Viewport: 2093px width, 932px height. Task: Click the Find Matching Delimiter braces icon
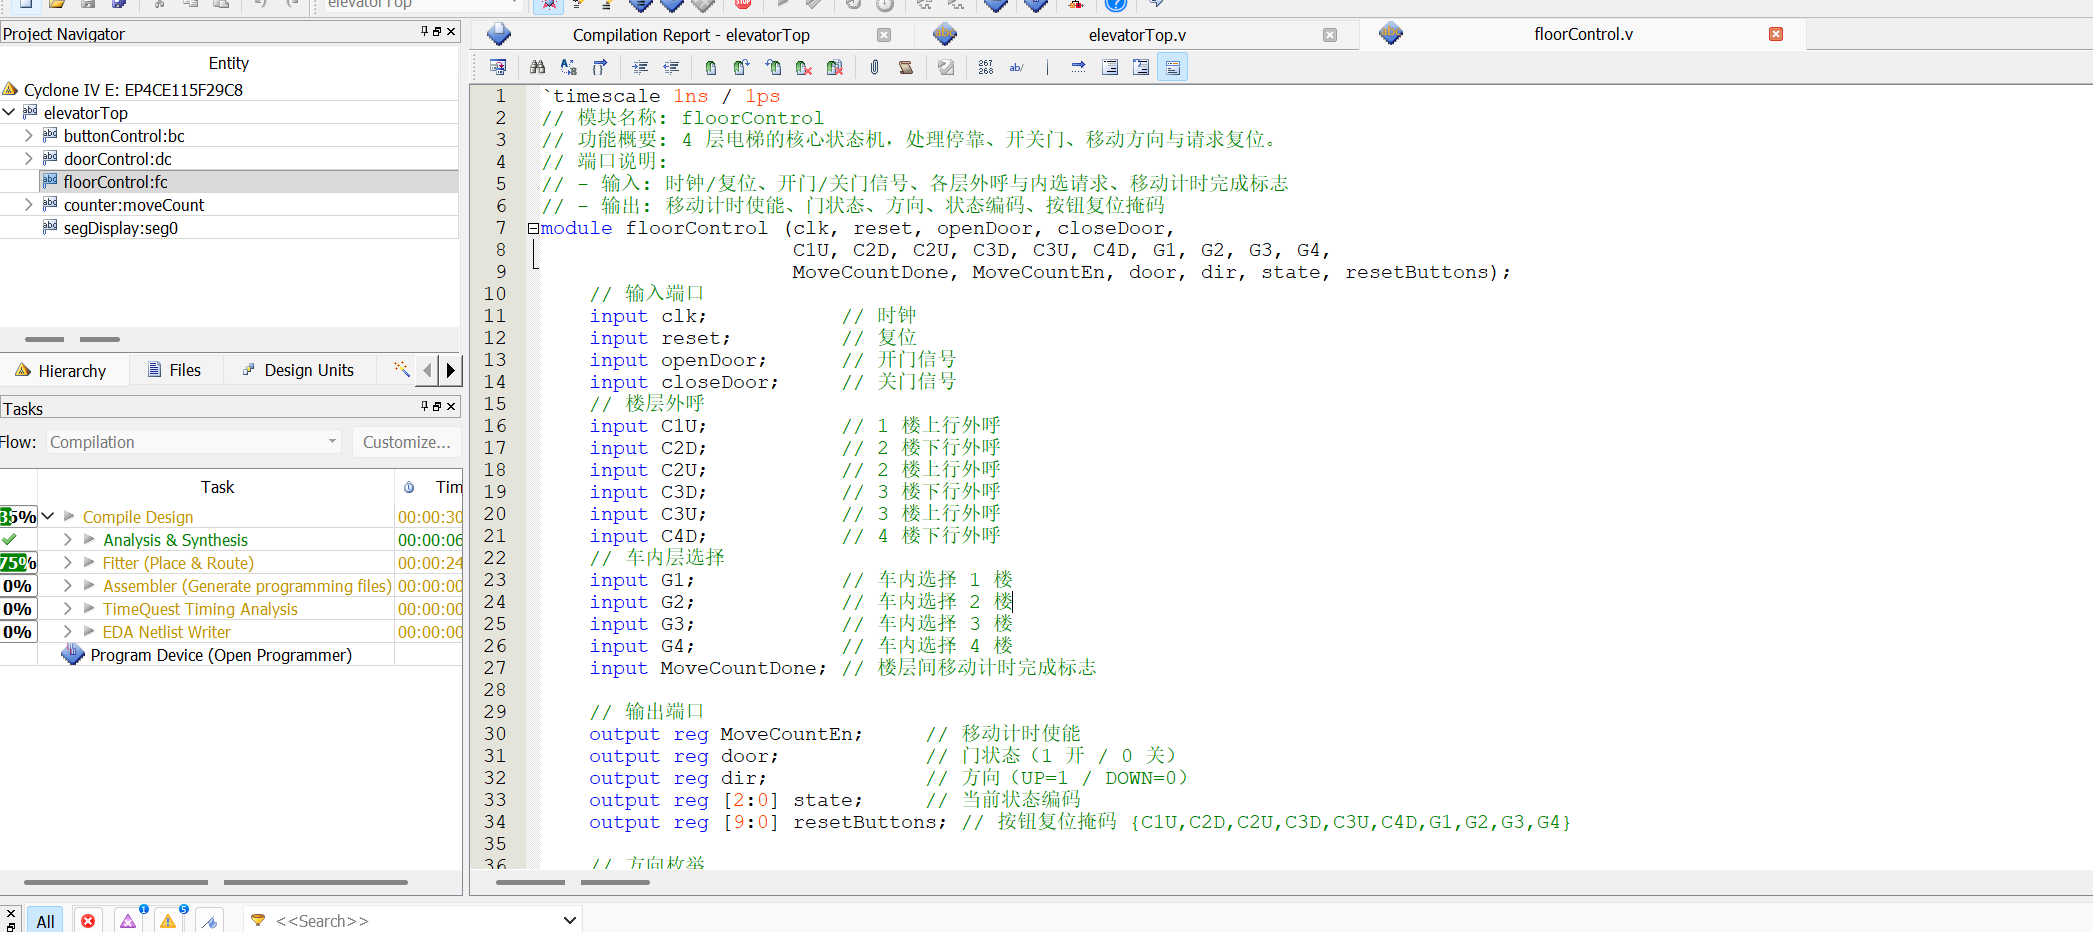click(x=600, y=67)
